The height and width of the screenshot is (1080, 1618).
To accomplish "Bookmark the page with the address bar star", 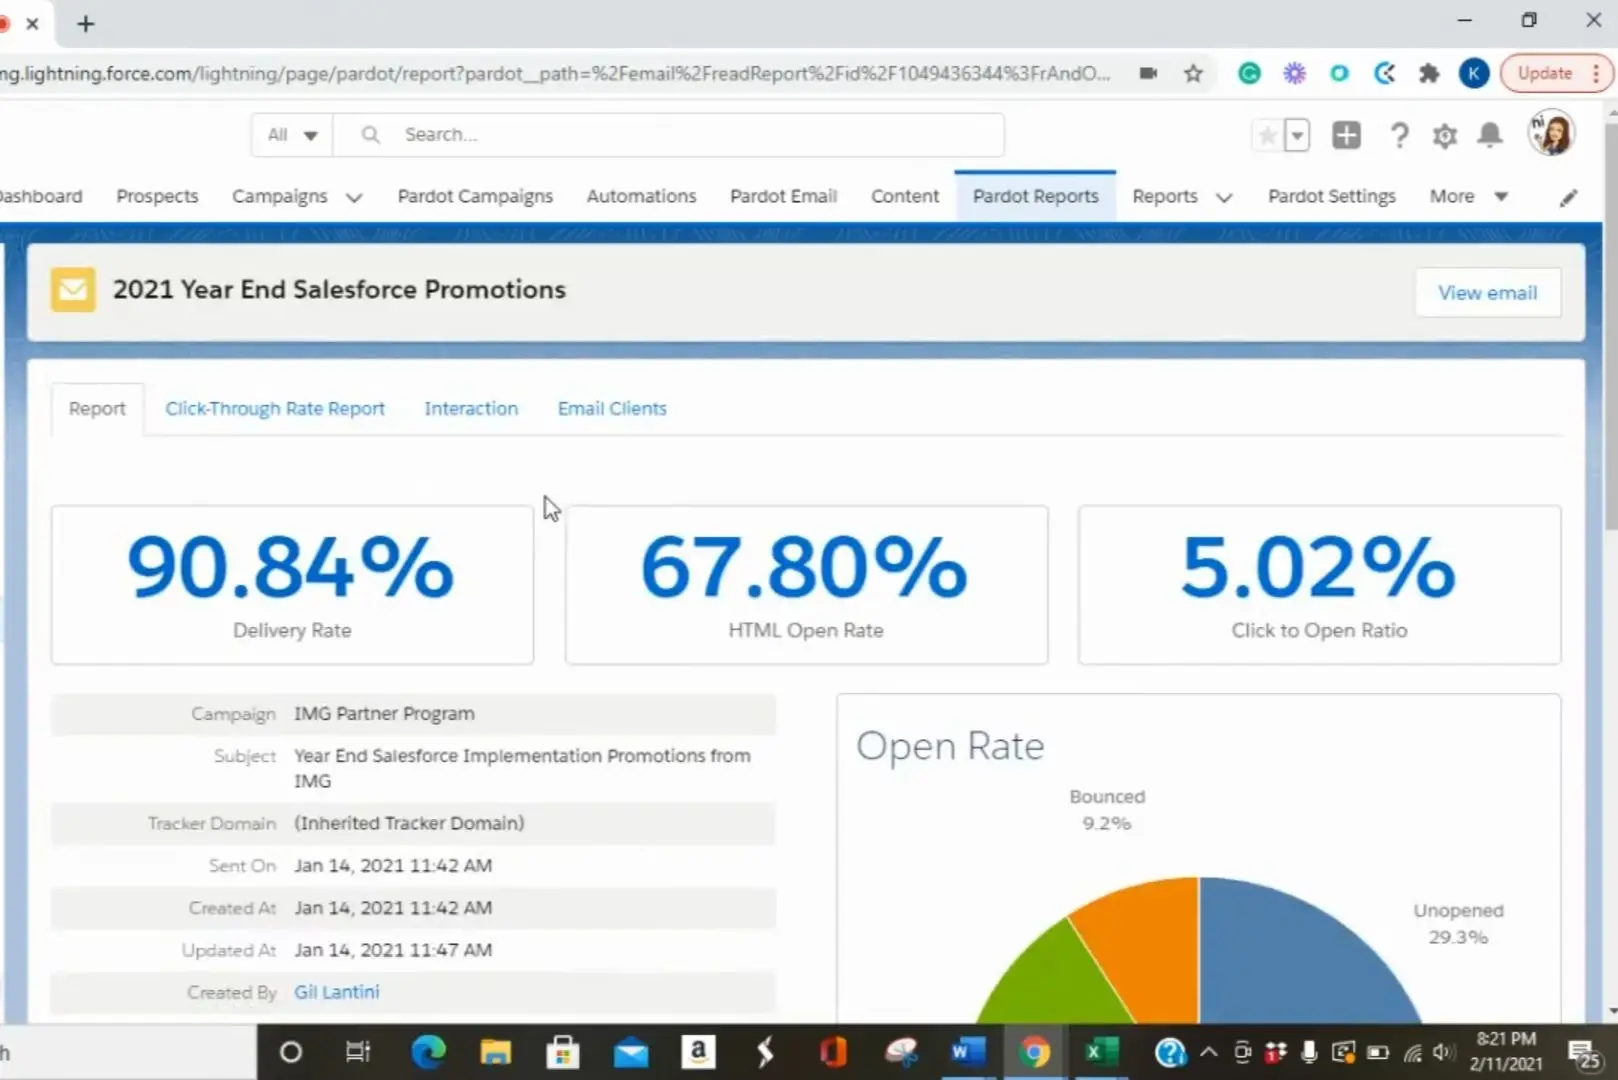I will pyautogui.click(x=1193, y=73).
